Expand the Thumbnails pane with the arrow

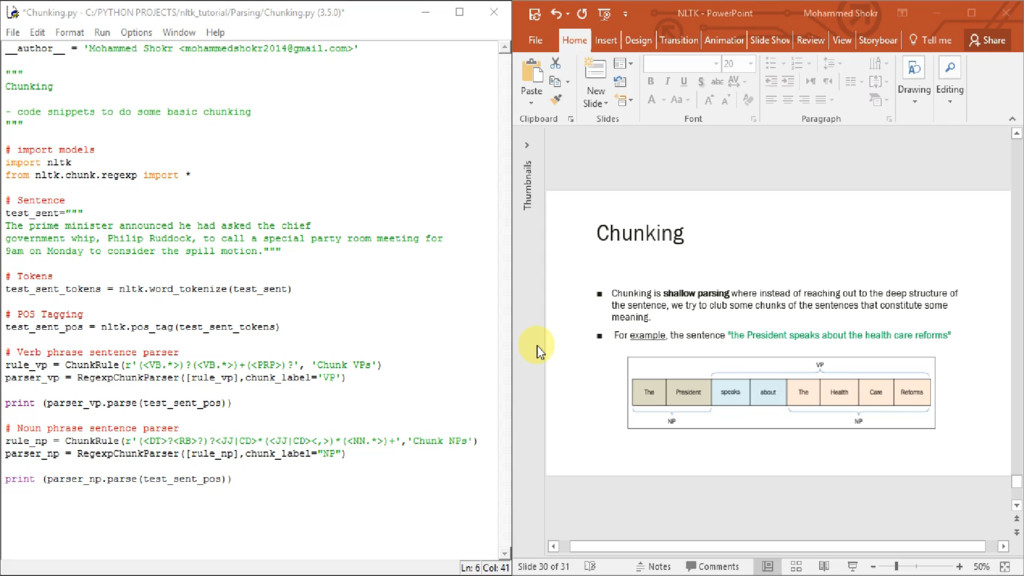pos(527,145)
